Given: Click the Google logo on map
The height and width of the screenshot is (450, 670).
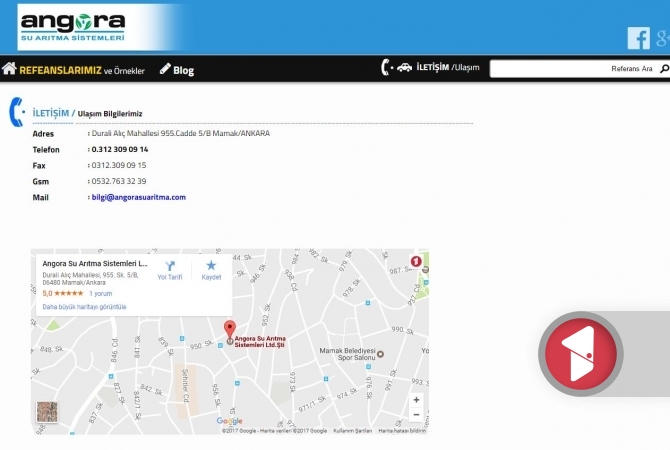Looking at the screenshot, I should point(229,421).
